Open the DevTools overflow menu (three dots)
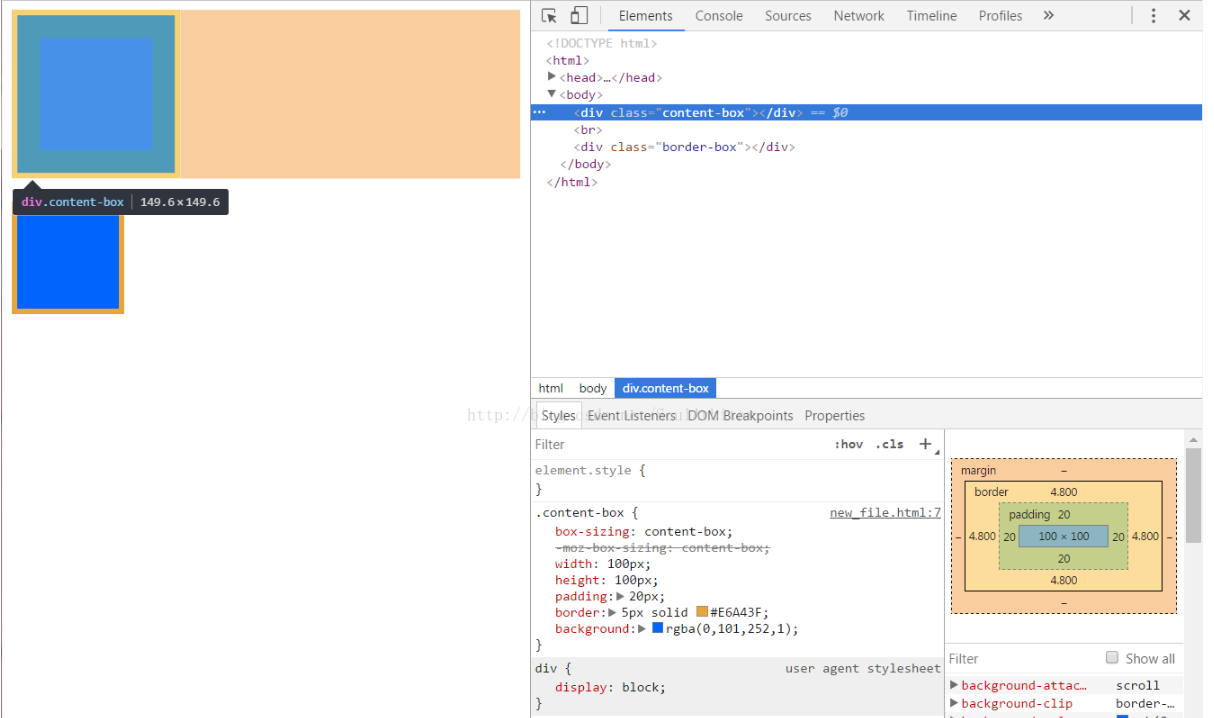This screenshot has width=1214, height=718. (1153, 15)
